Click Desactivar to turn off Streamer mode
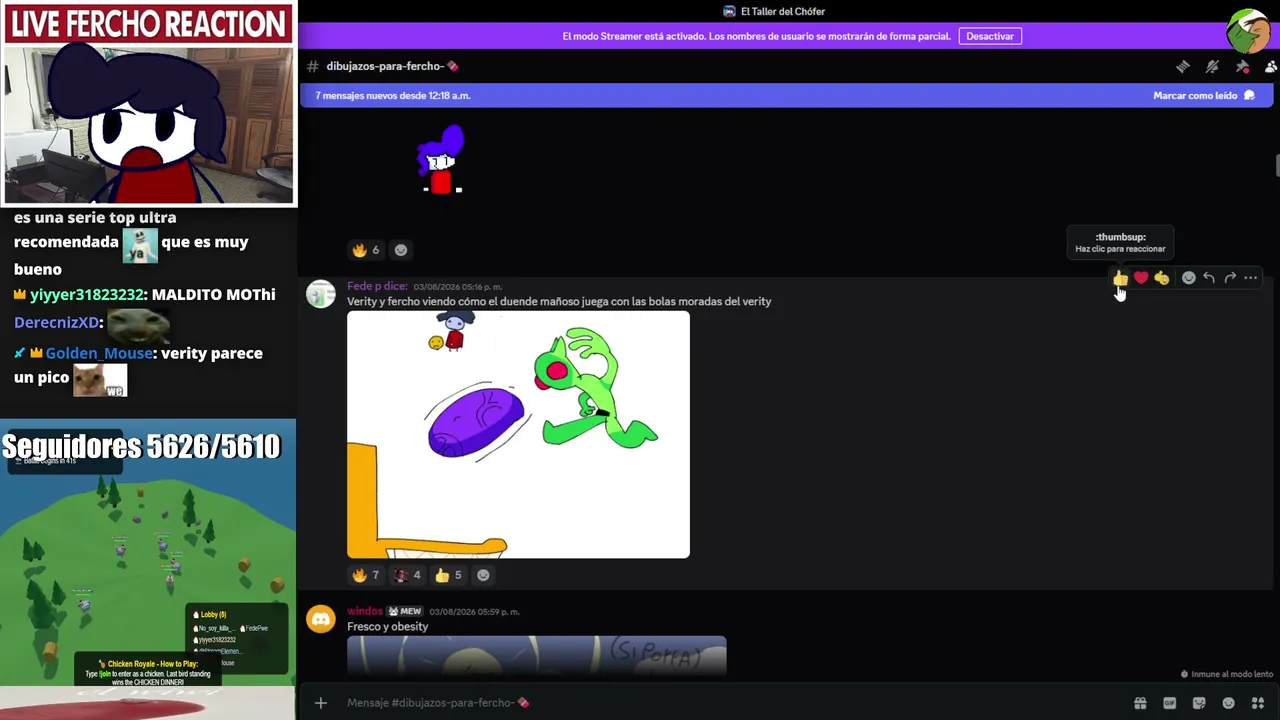Screen dimensions: 1280x720 (990, 36)
